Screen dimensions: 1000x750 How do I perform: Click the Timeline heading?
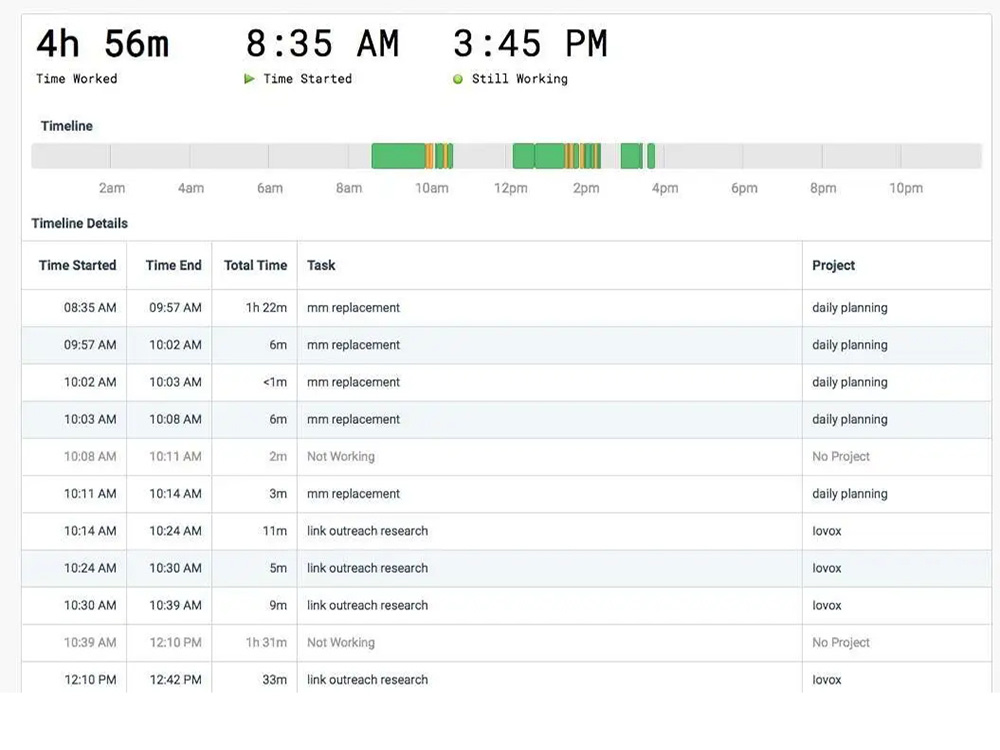(x=67, y=126)
